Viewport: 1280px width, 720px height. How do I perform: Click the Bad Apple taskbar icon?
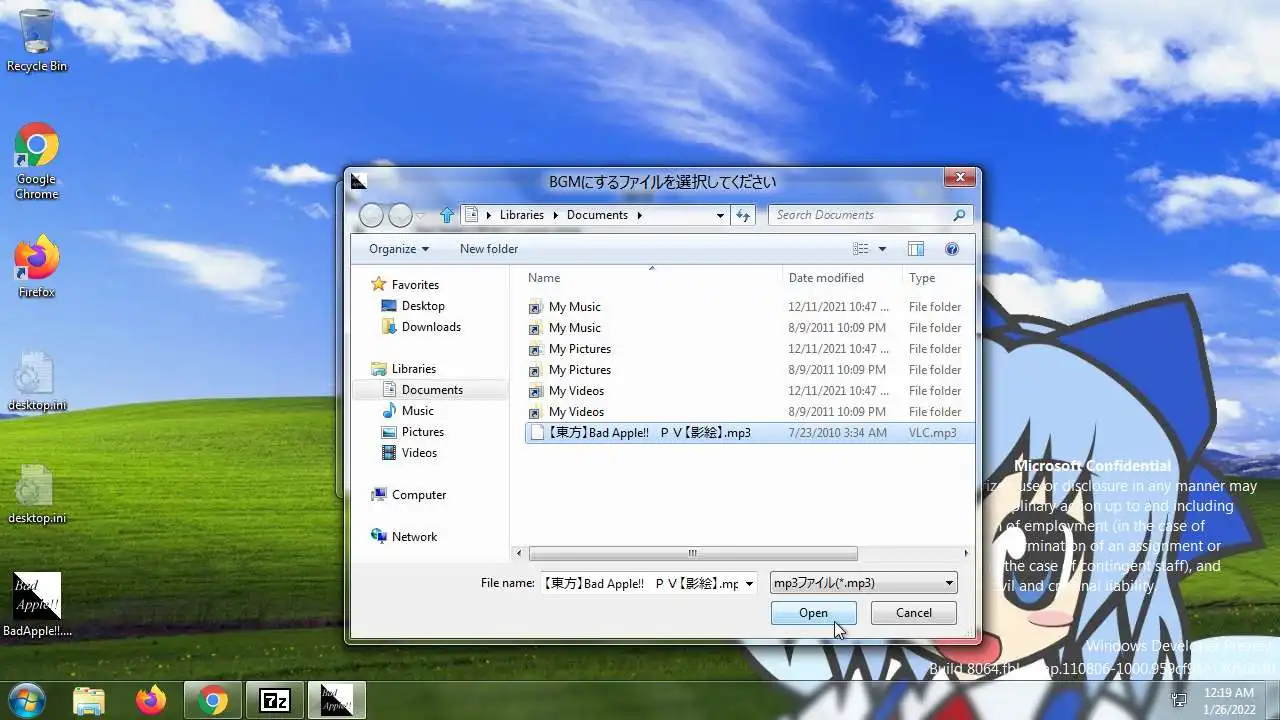(336, 700)
